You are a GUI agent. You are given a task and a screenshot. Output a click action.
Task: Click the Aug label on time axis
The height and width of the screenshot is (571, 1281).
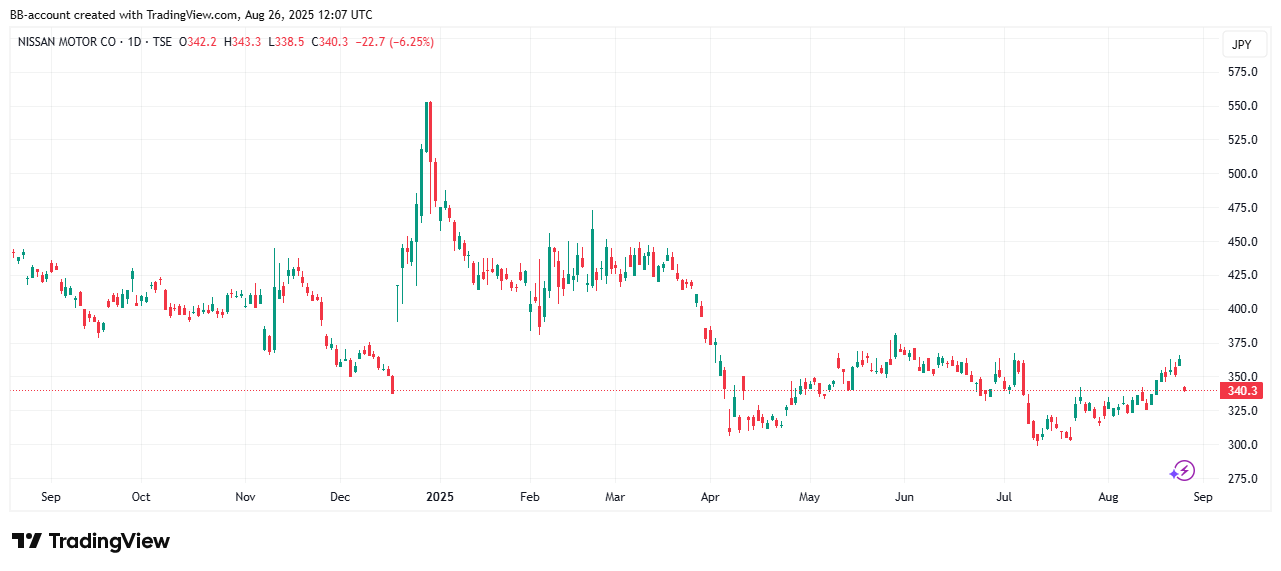(1108, 497)
